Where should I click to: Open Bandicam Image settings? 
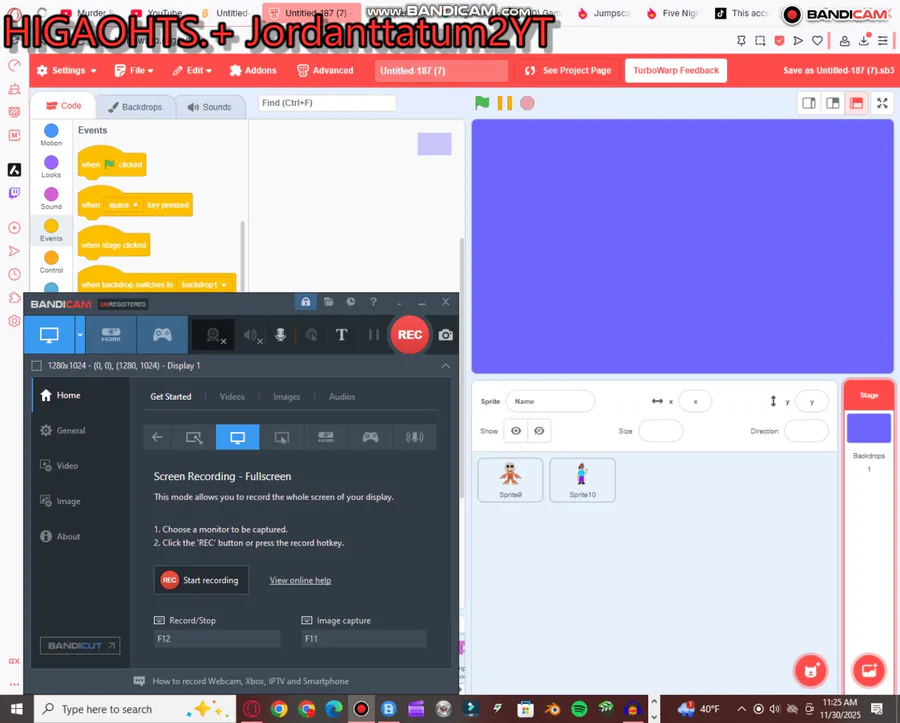(61, 501)
